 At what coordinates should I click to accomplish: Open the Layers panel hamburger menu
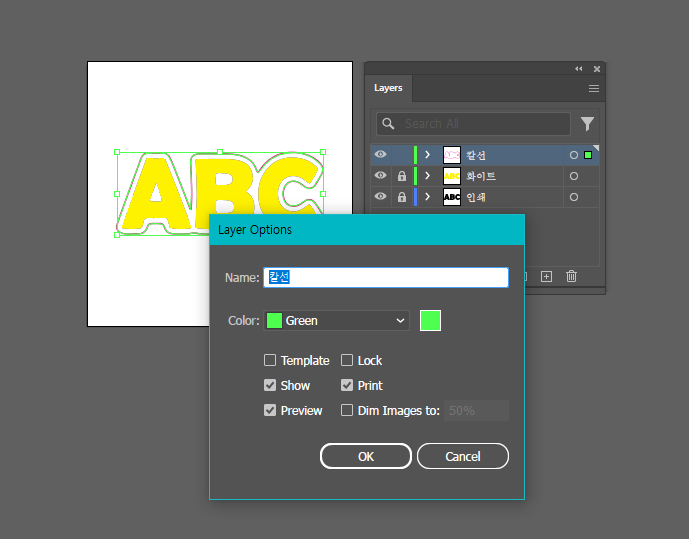coord(594,89)
